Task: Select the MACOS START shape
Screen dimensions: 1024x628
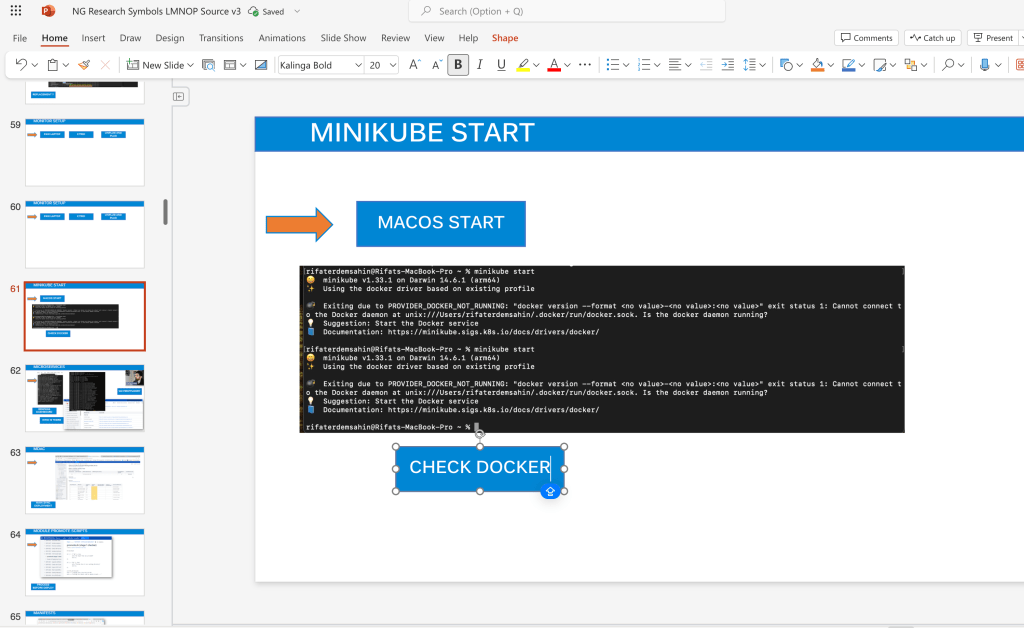Action: tap(441, 224)
